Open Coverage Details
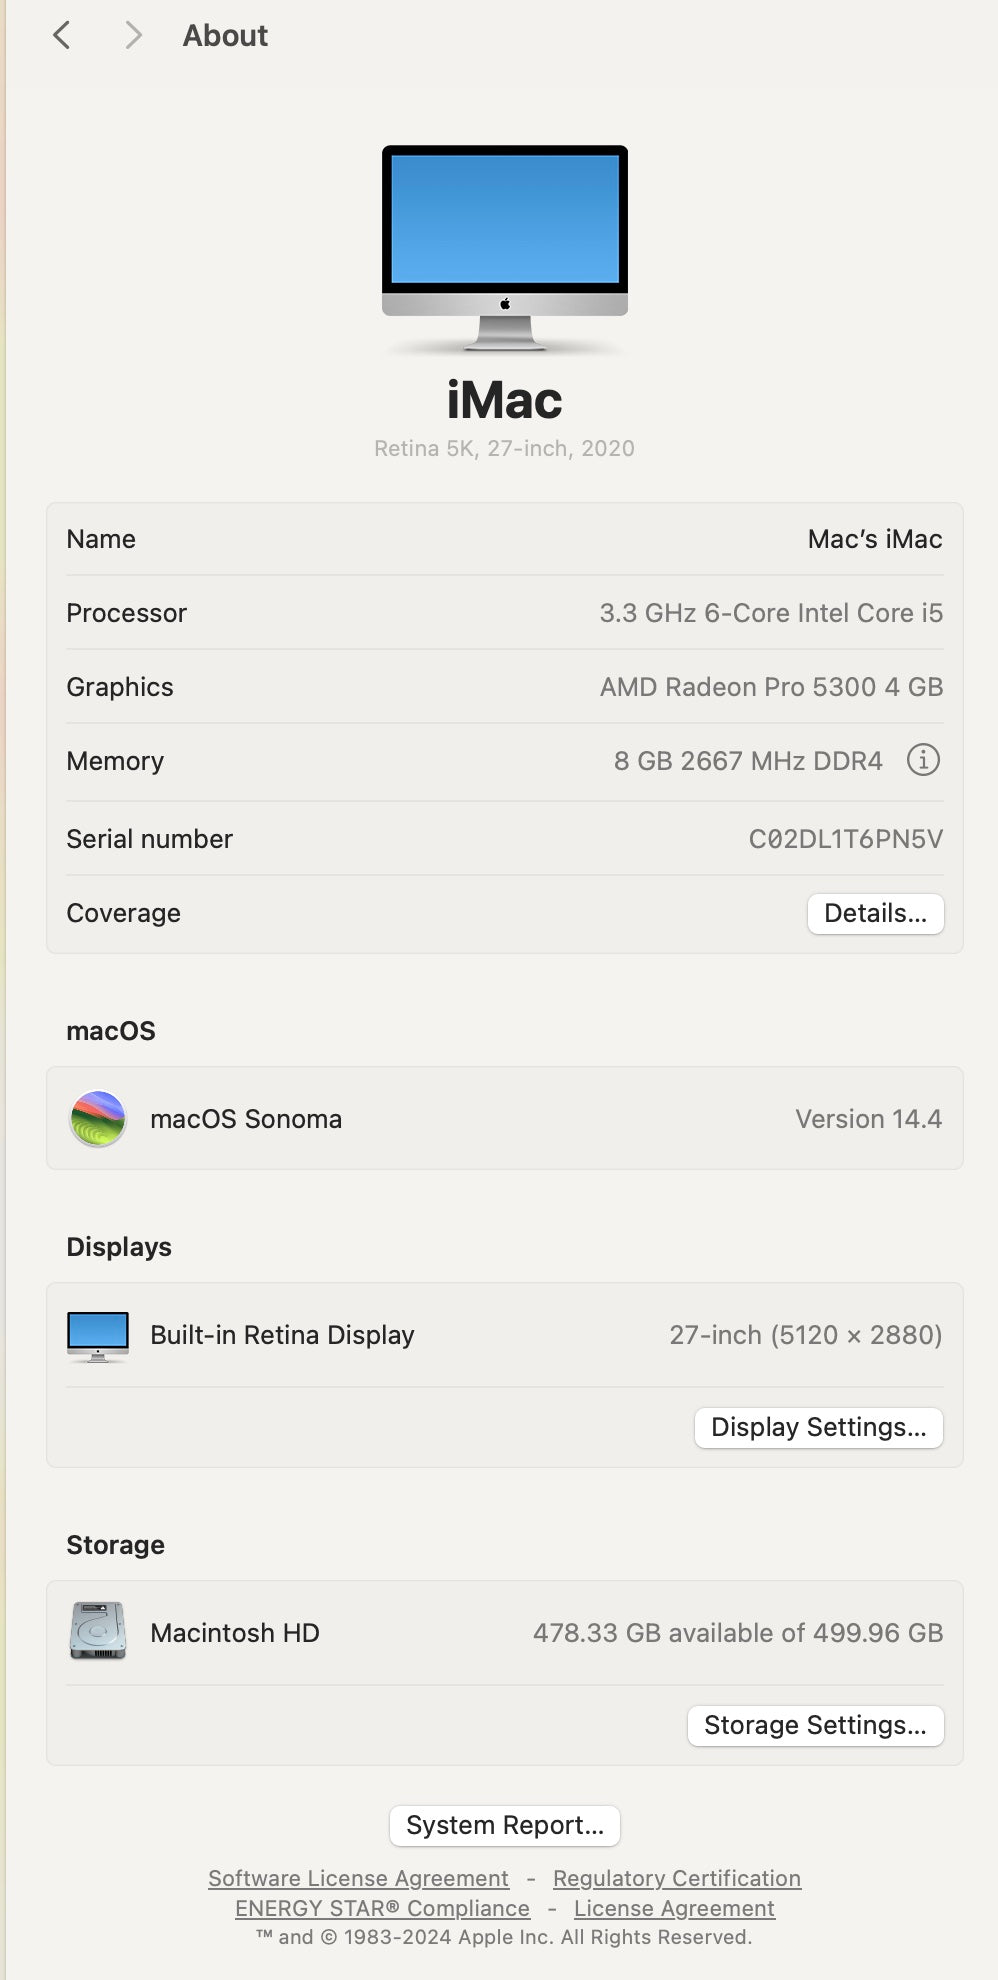This screenshot has width=998, height=1980. (875, 913)
